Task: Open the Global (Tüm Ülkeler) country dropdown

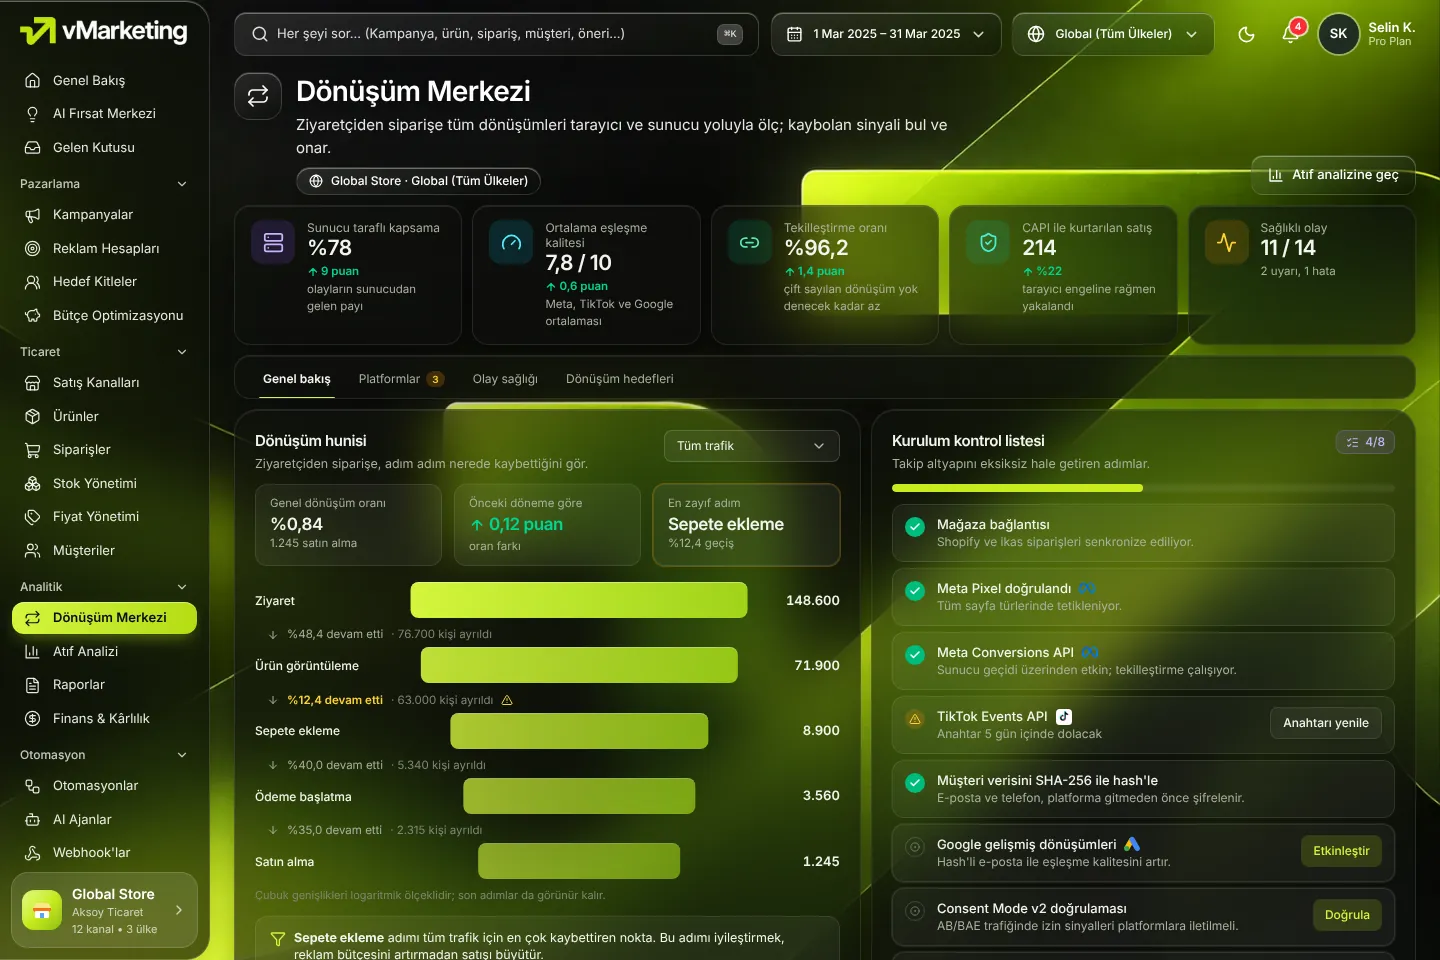Action: pyautogui.click(x=1113, y=34)
